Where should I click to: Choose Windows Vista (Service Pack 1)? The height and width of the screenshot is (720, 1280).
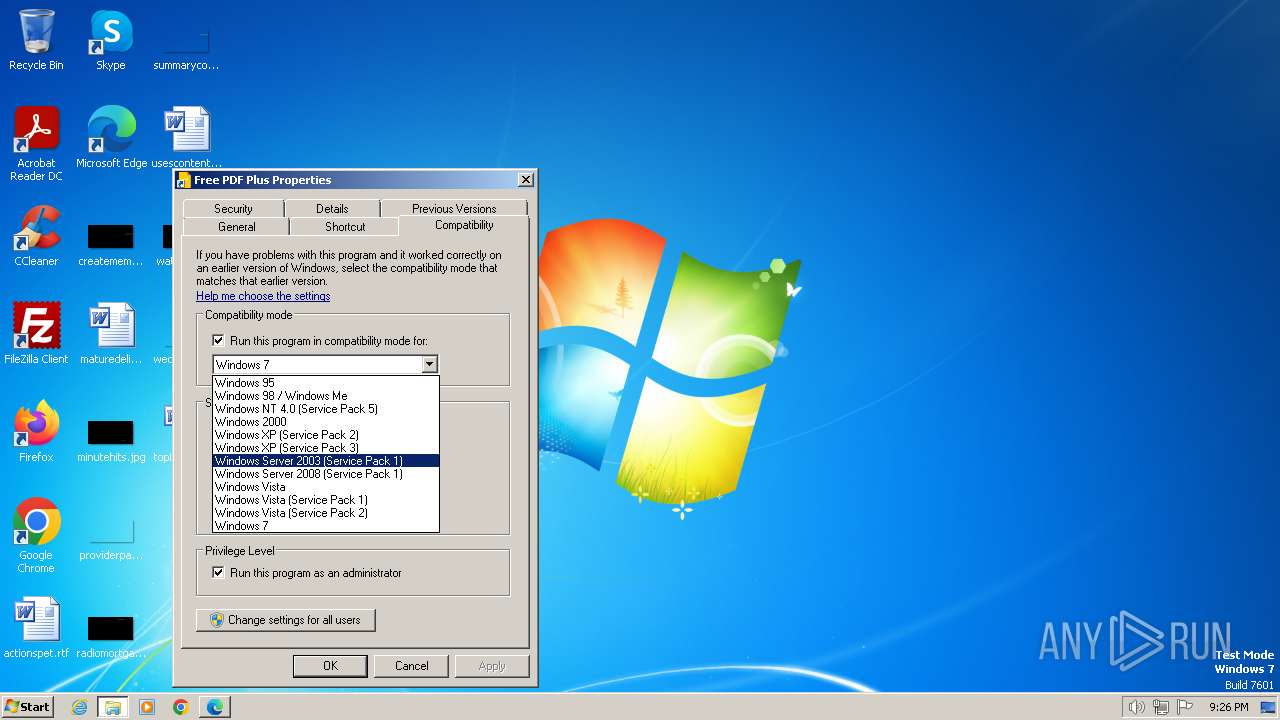click(325, 500)
